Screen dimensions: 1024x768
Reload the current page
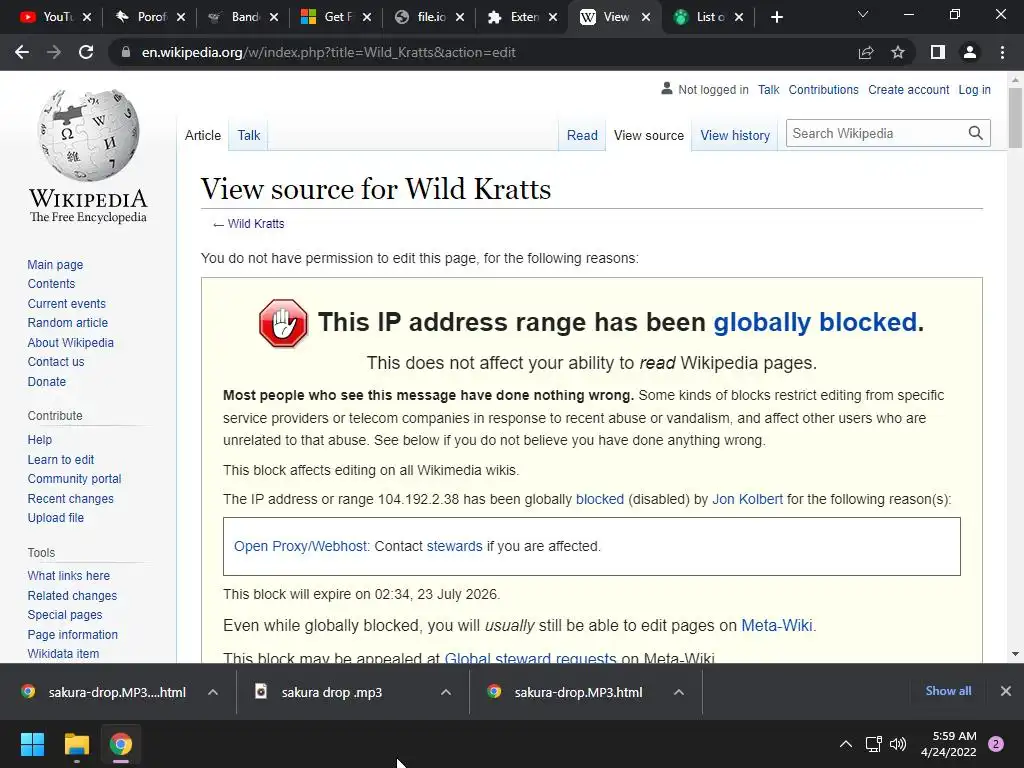tap(86, 52)
